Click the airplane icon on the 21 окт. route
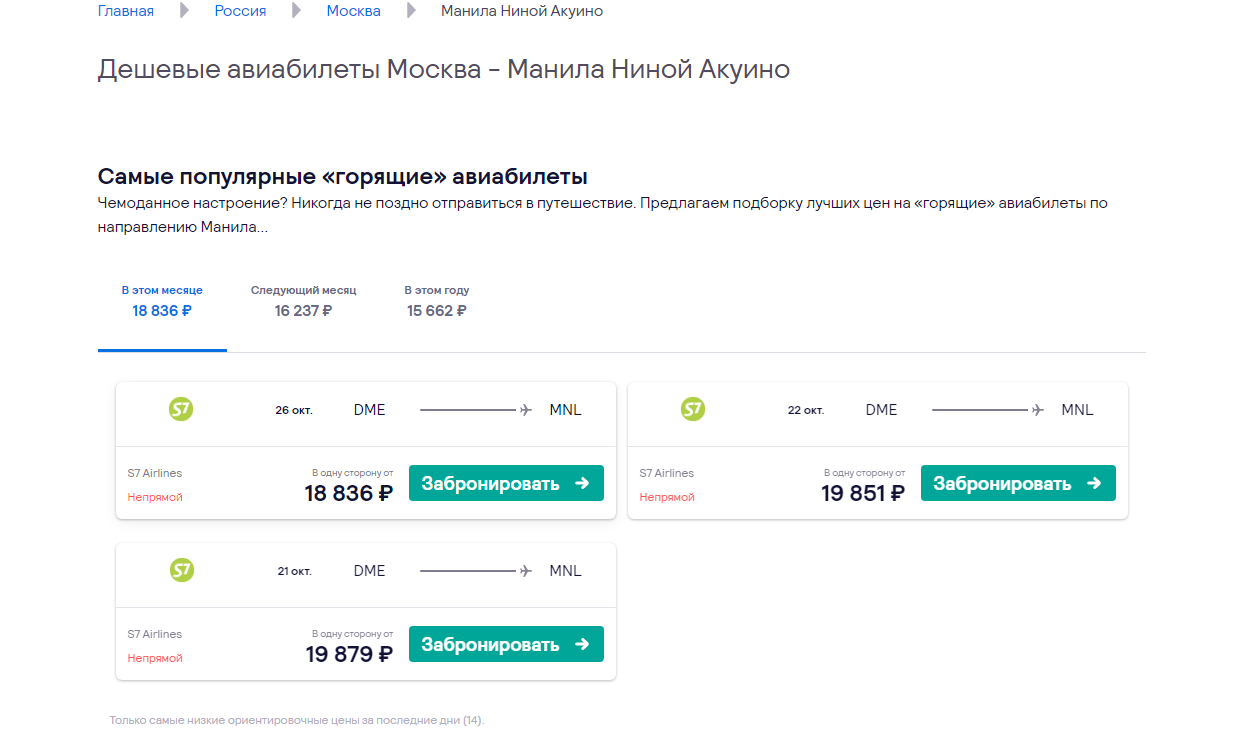The width and height of the screenshot is (1235, 748). tap(526, 571)
